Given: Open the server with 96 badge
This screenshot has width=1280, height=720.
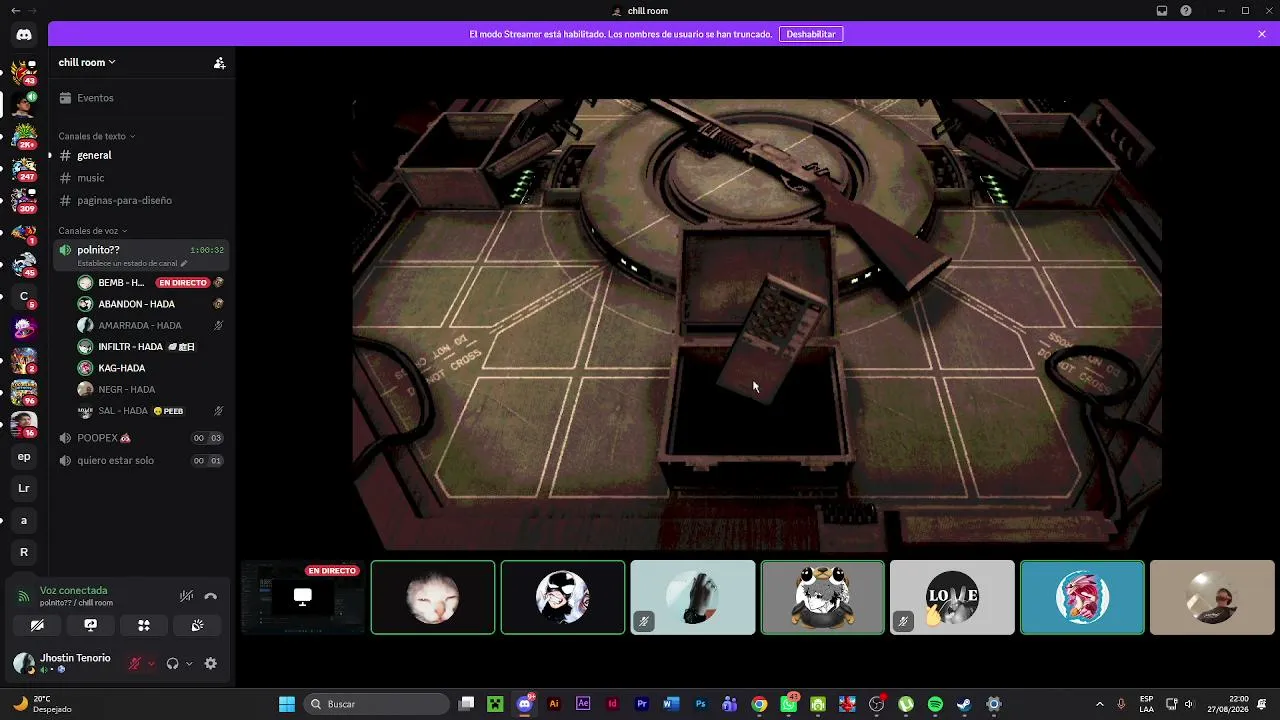Looking at the screenshot, I should (24, 392).
